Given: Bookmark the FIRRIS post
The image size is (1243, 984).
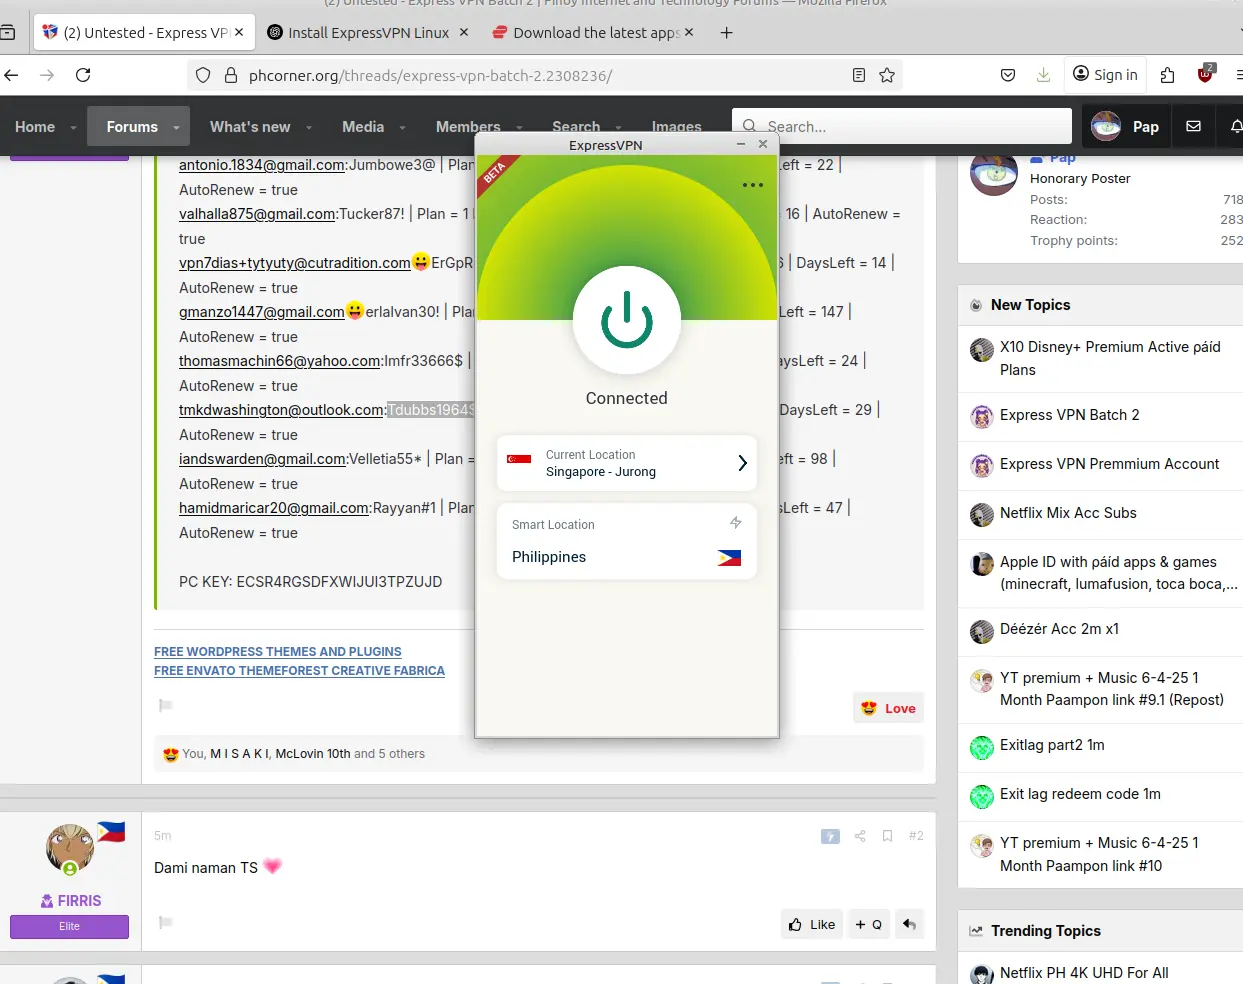Looking at the screenshot, I should click(887, 836).
